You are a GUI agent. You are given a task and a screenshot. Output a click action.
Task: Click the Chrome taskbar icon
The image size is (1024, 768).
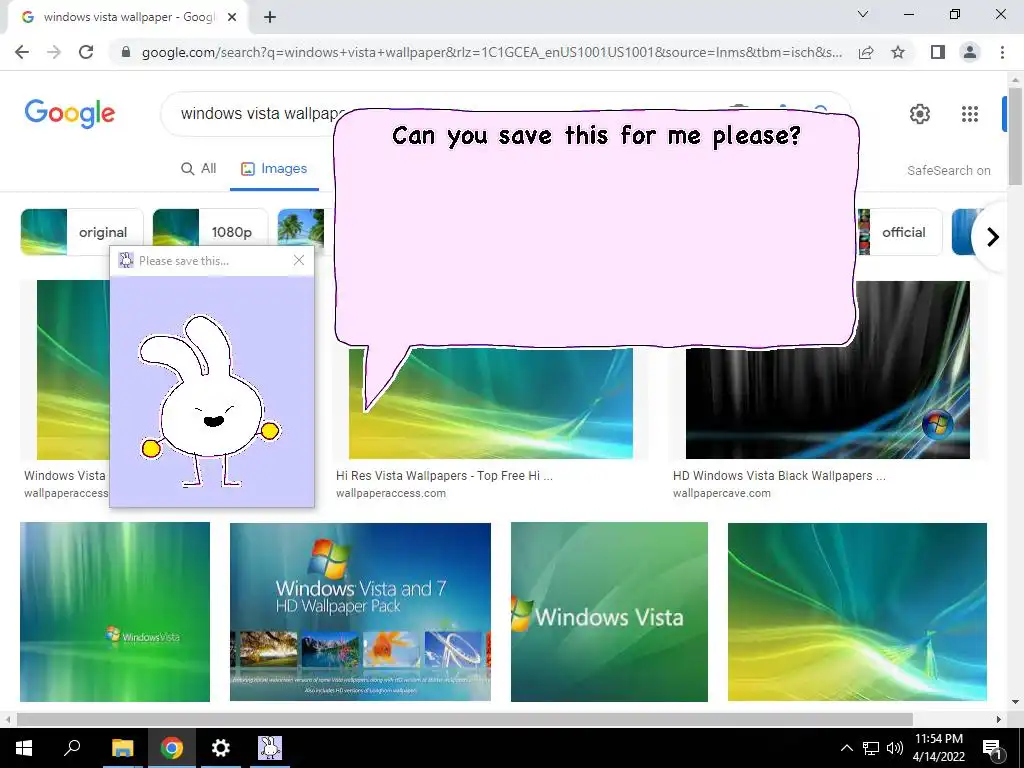pos(172,748)
